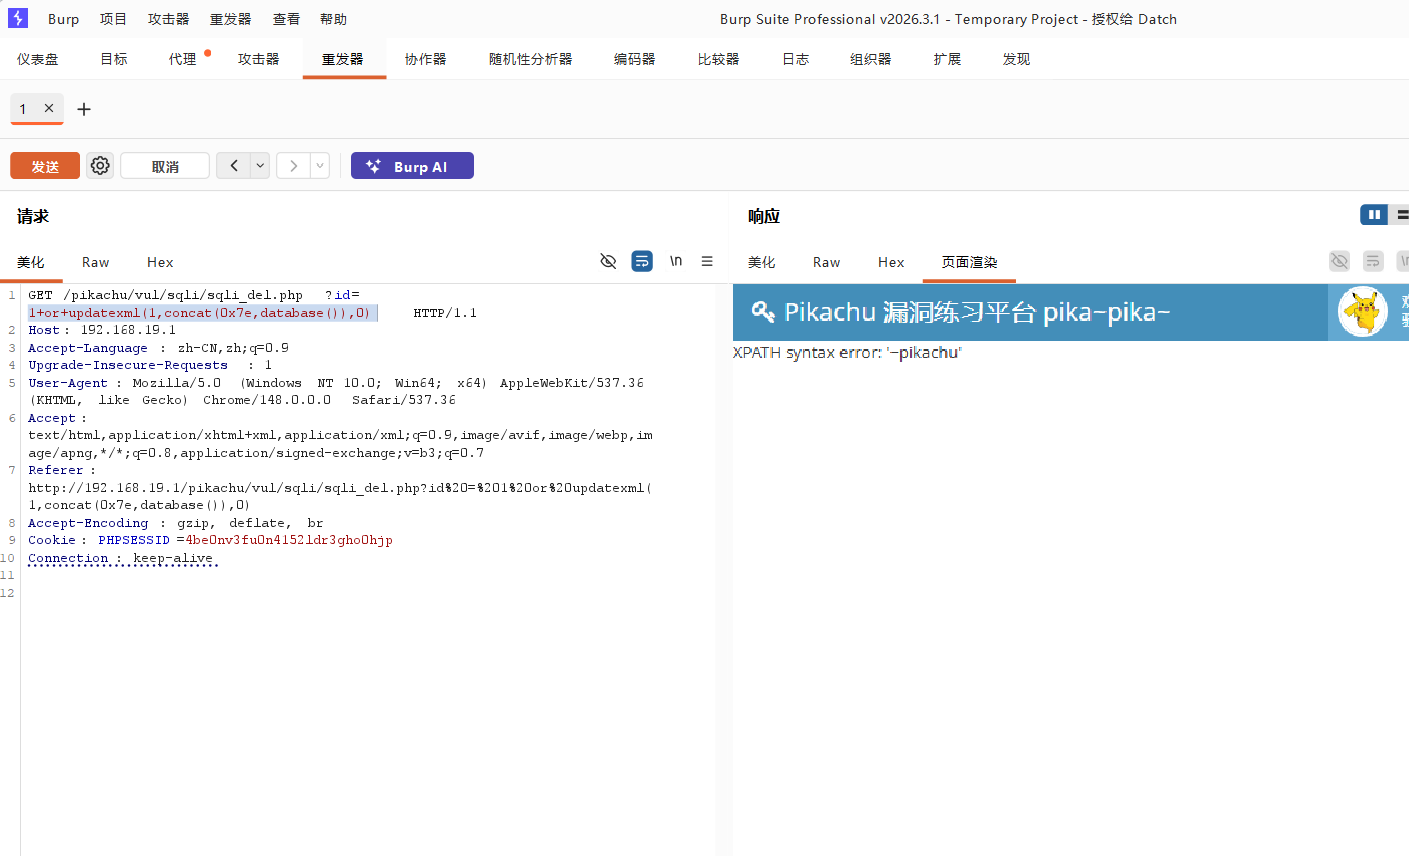The width and height of the screenshot is (1409, 856).
Task: Toggle word wrap in the request editor
Action: 642,261
